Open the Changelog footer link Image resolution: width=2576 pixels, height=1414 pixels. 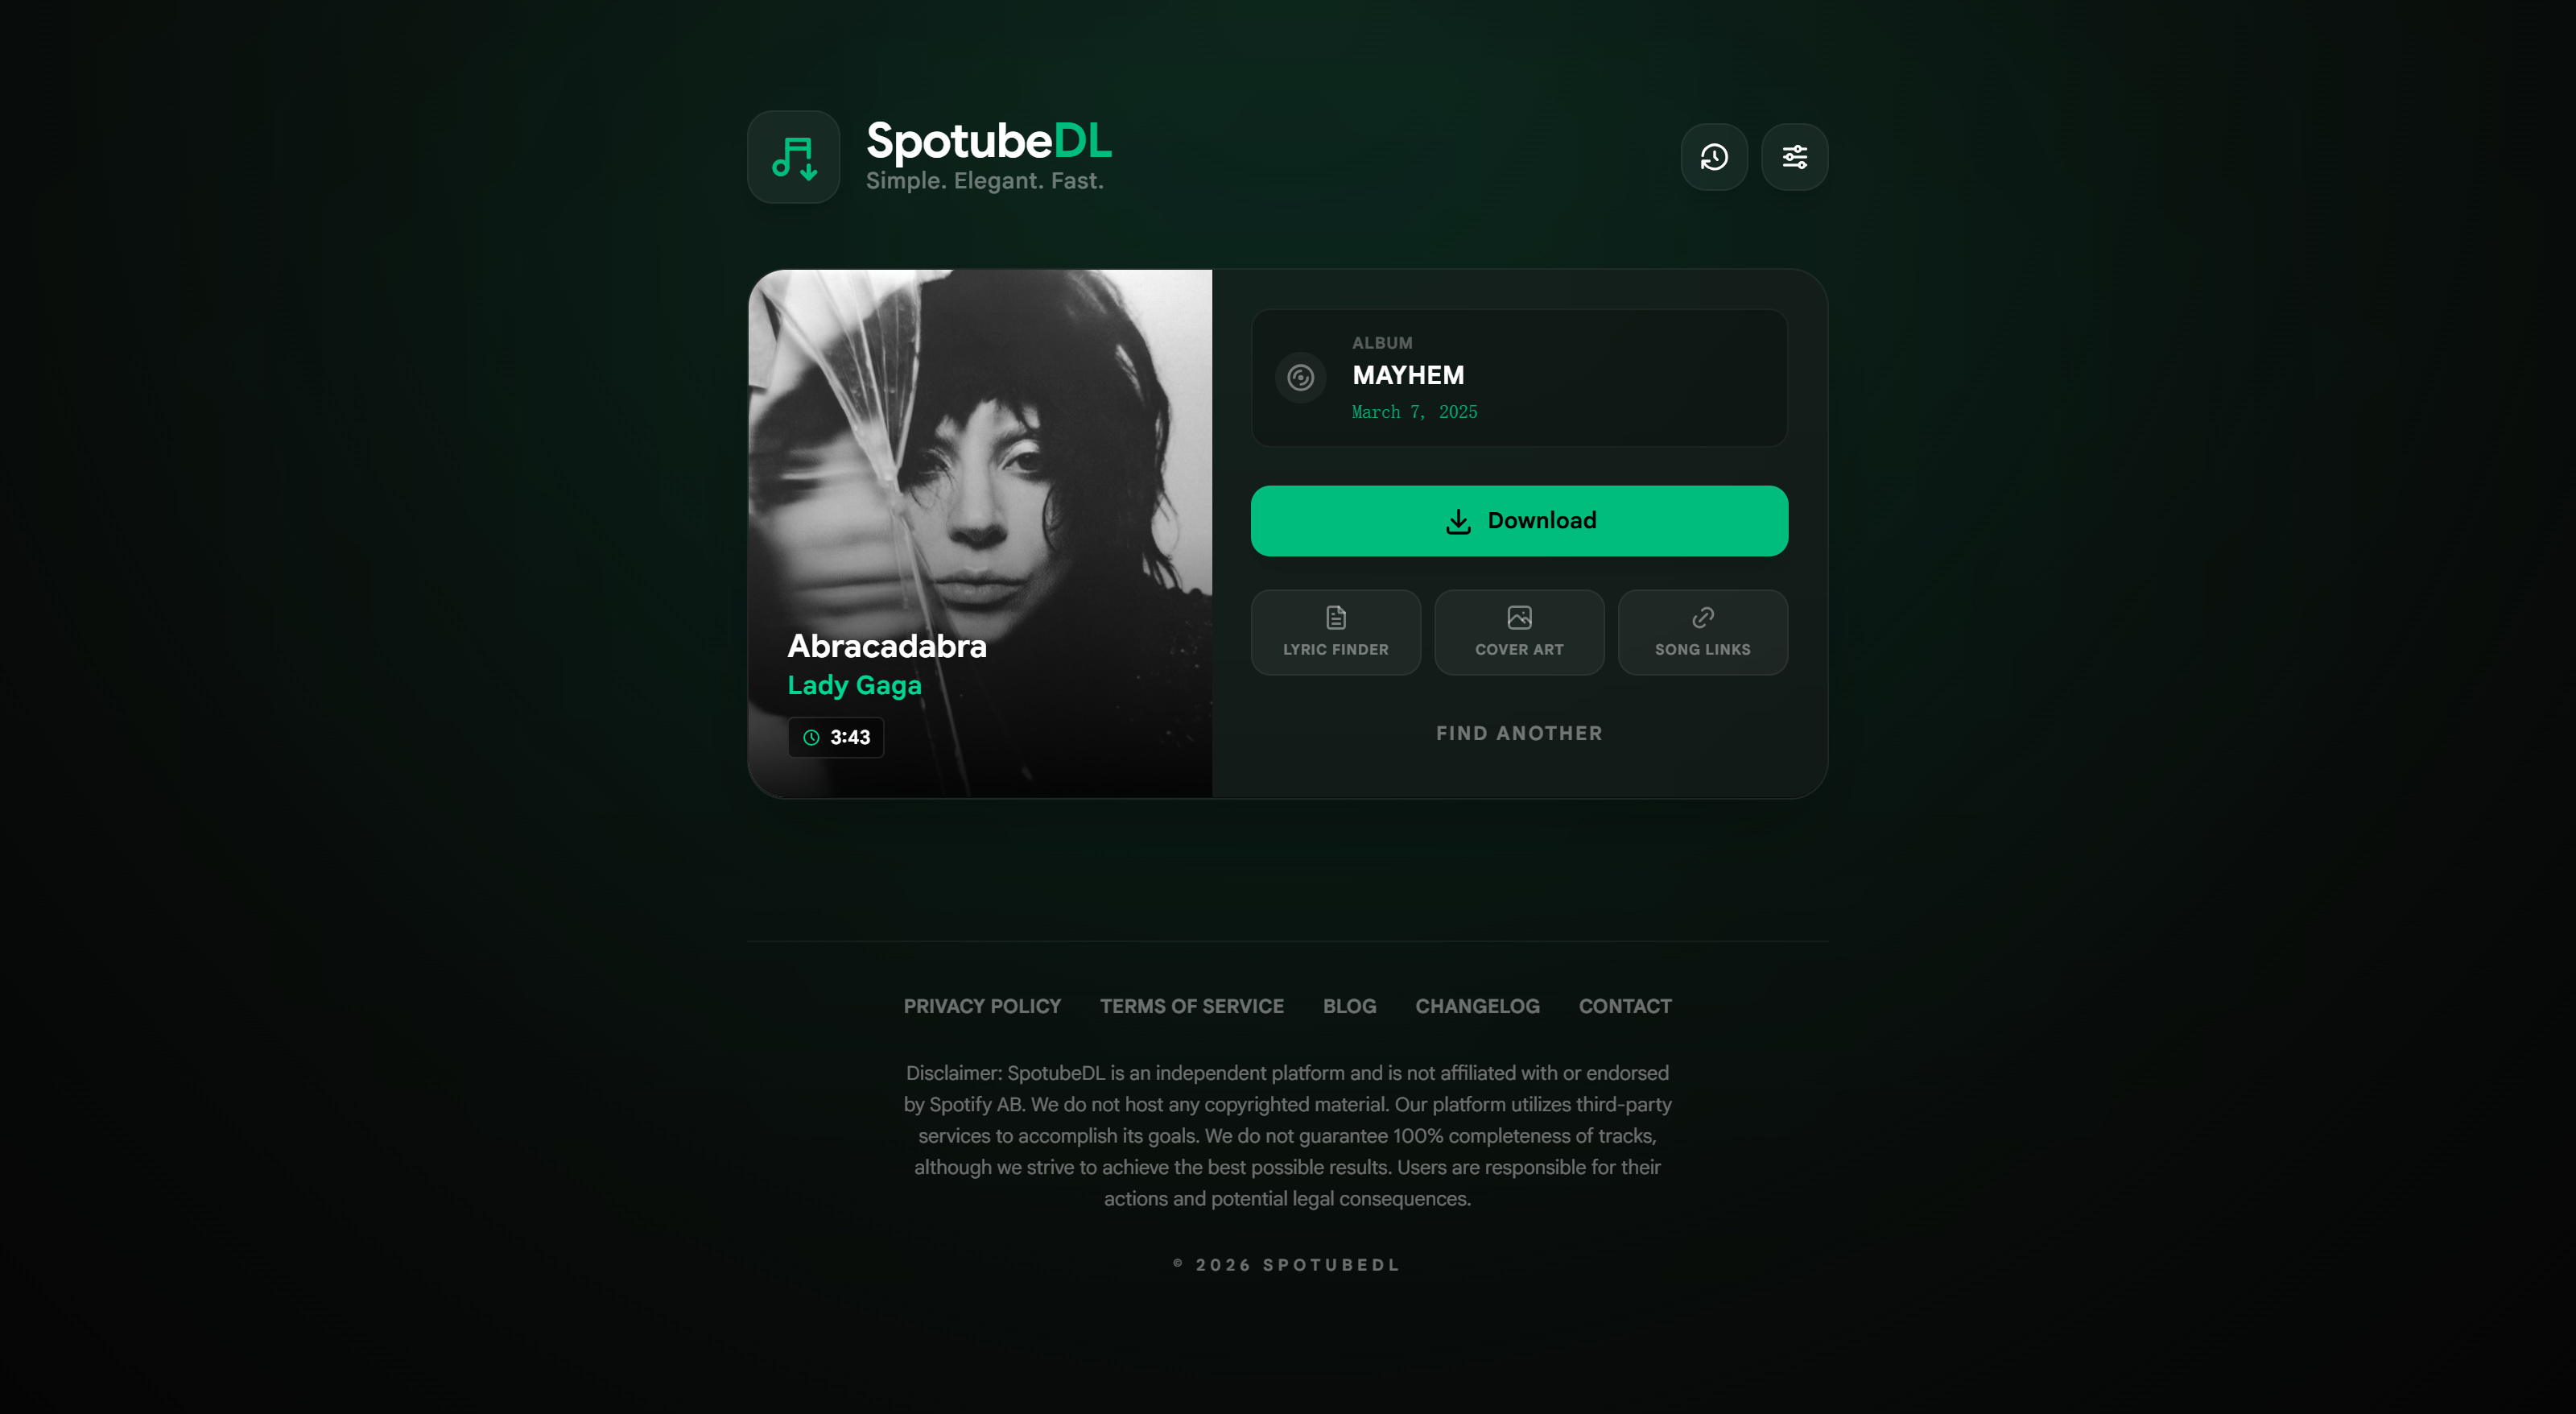(1477, 1006)
